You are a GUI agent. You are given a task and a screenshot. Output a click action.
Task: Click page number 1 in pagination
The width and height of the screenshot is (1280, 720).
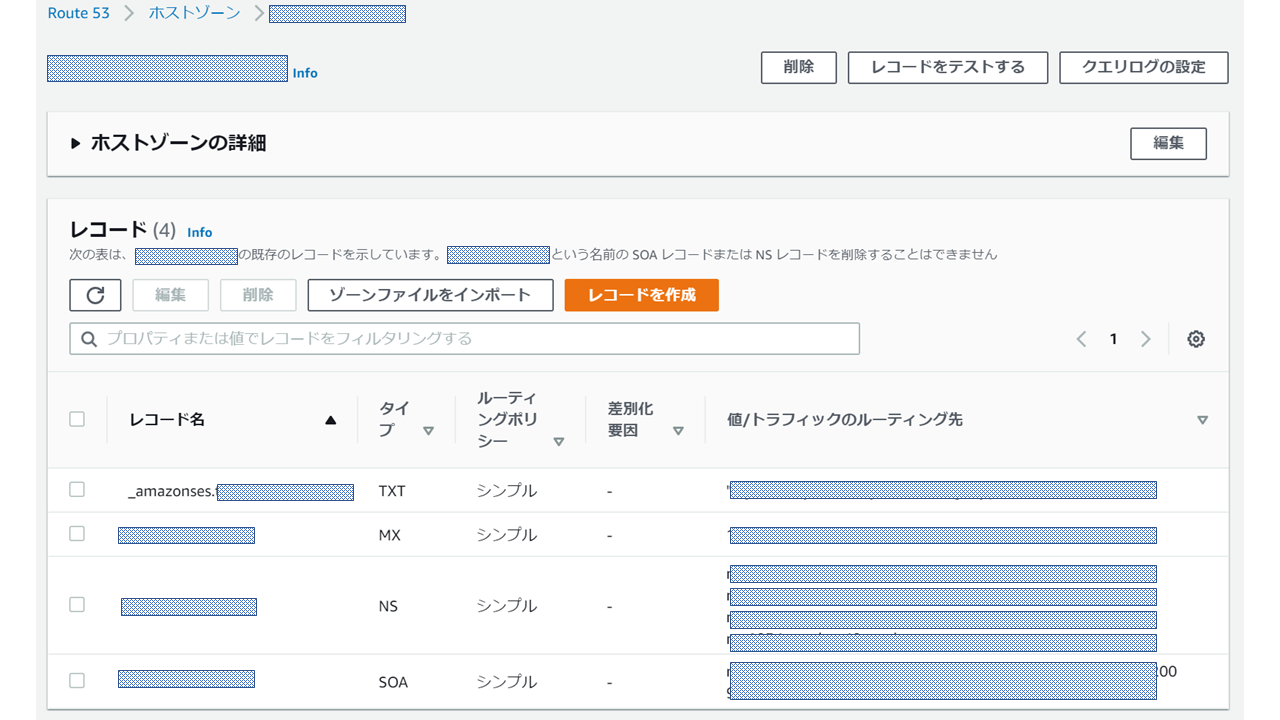tap(1113, 339)
